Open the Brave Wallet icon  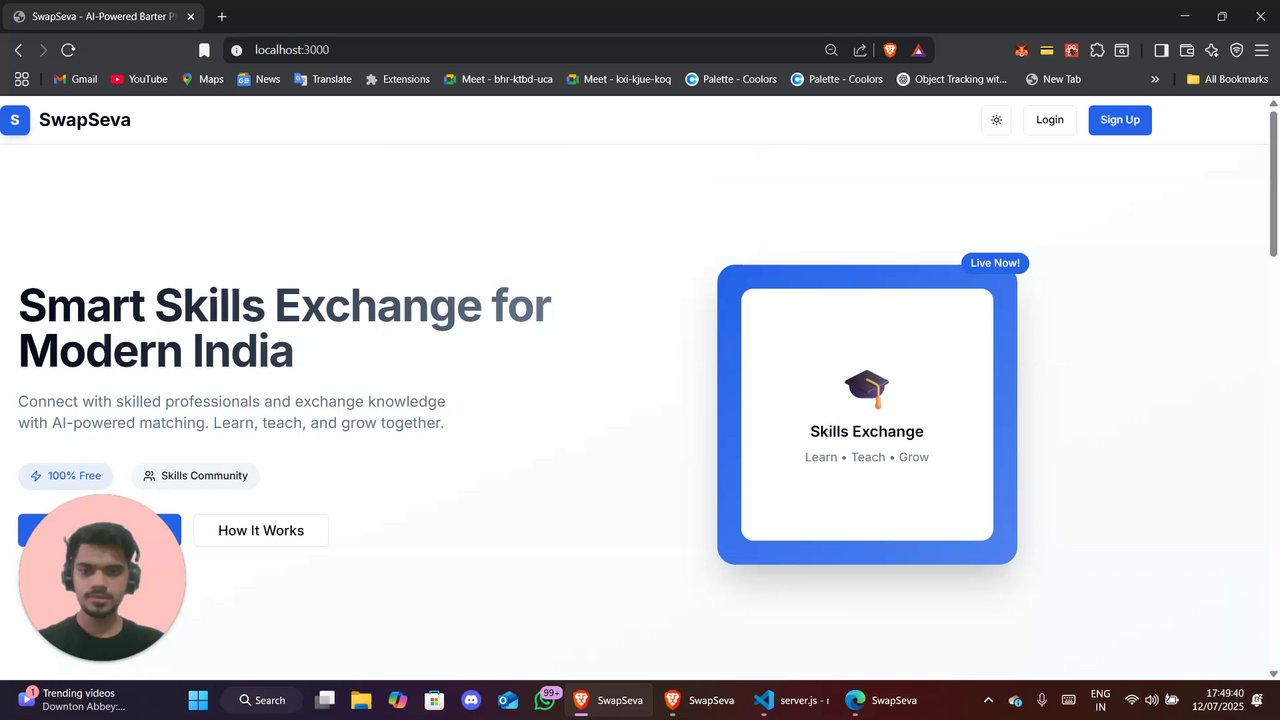click(x=1187, y=50)
